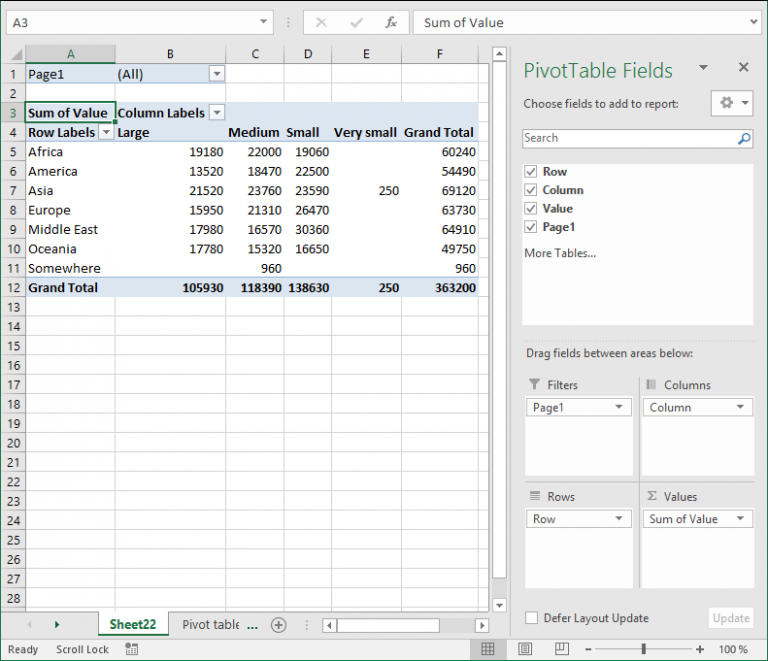Select the Middle East Small value 30360

[308, 230]
